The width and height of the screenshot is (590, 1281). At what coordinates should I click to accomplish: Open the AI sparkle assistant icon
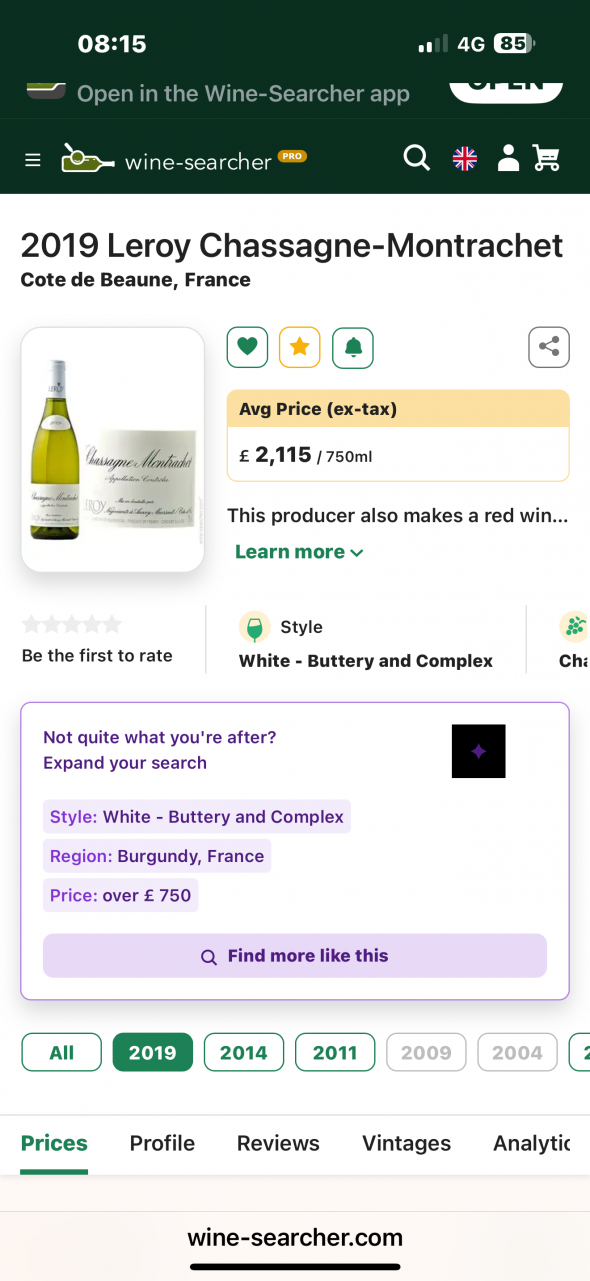(x=478, y=751)
